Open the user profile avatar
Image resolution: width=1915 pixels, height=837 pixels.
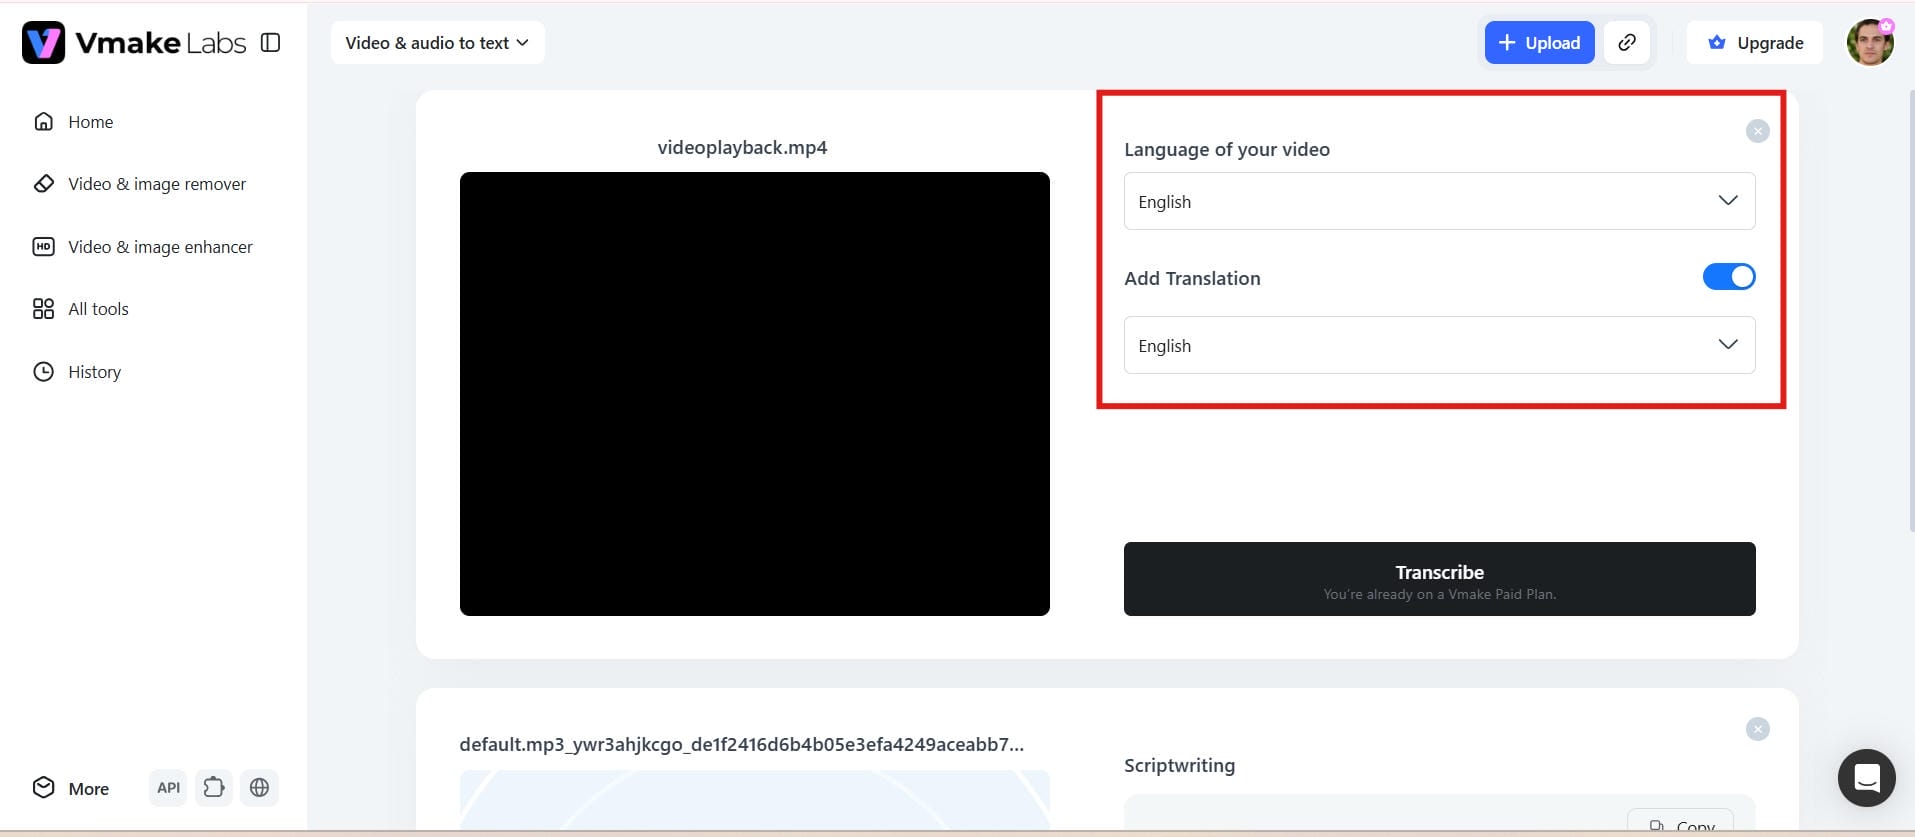(x=1870, y=43)
